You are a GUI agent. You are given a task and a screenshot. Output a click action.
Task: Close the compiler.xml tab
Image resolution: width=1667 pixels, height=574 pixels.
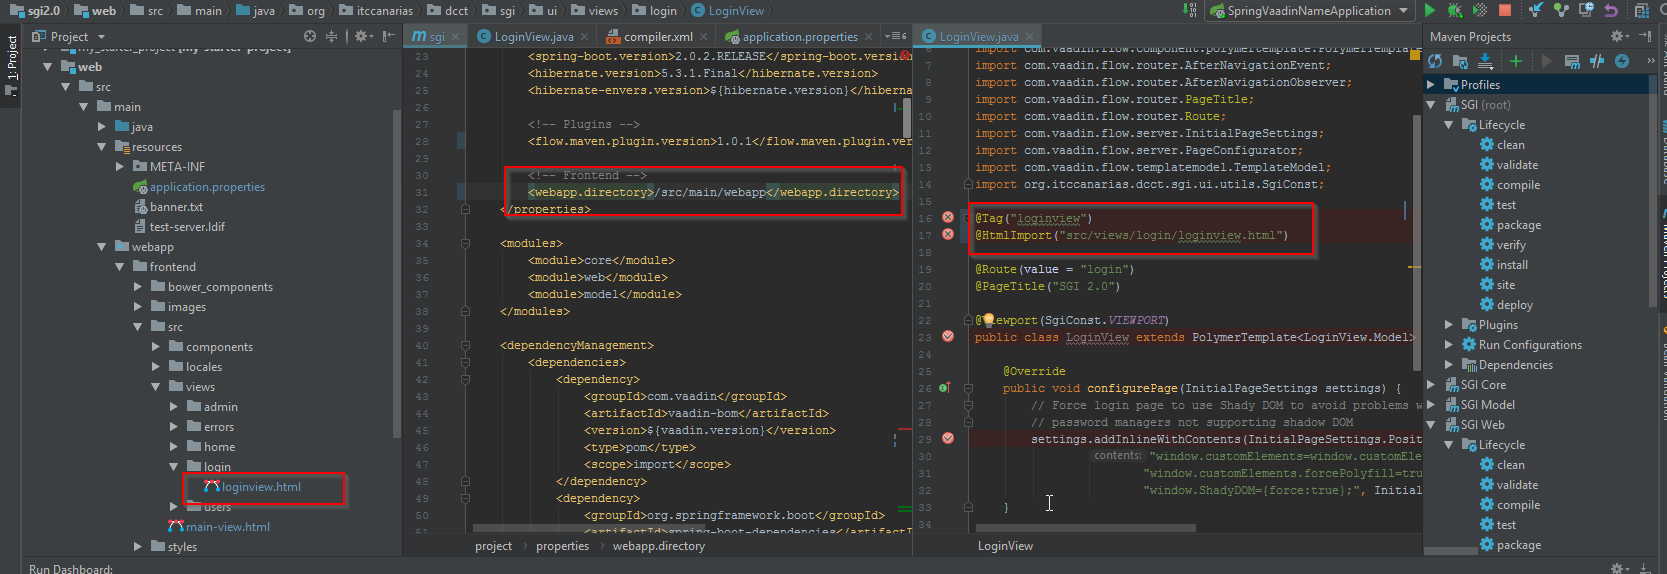703,37
